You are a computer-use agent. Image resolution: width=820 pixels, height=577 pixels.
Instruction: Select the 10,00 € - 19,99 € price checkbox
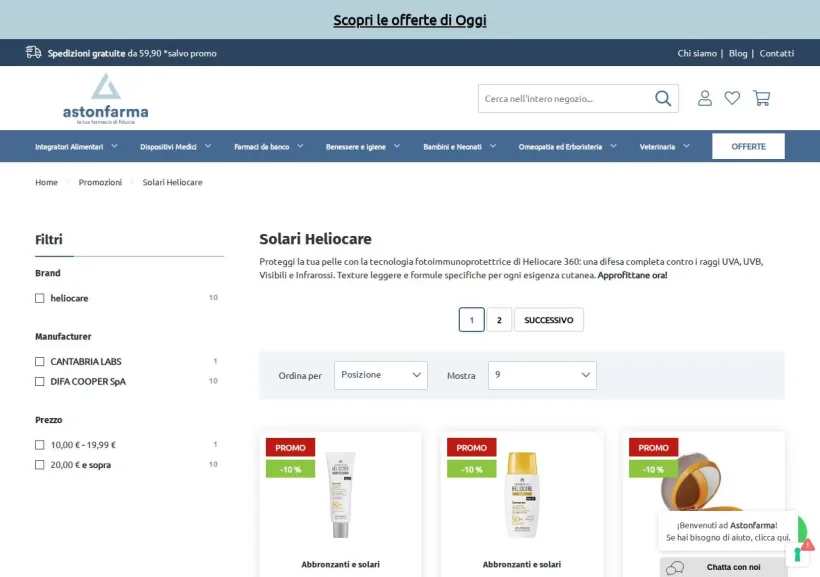[40, 445]
